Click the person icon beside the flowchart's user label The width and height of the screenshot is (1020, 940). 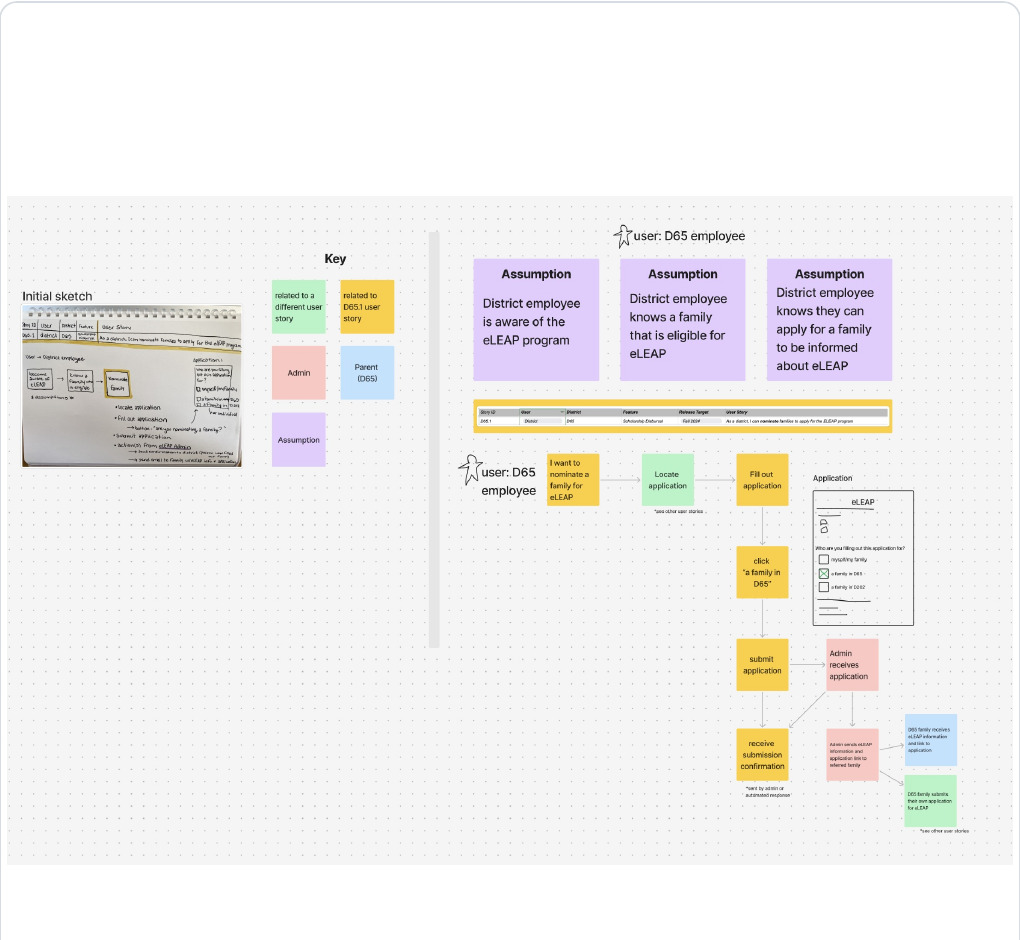(x=469, y=470)
